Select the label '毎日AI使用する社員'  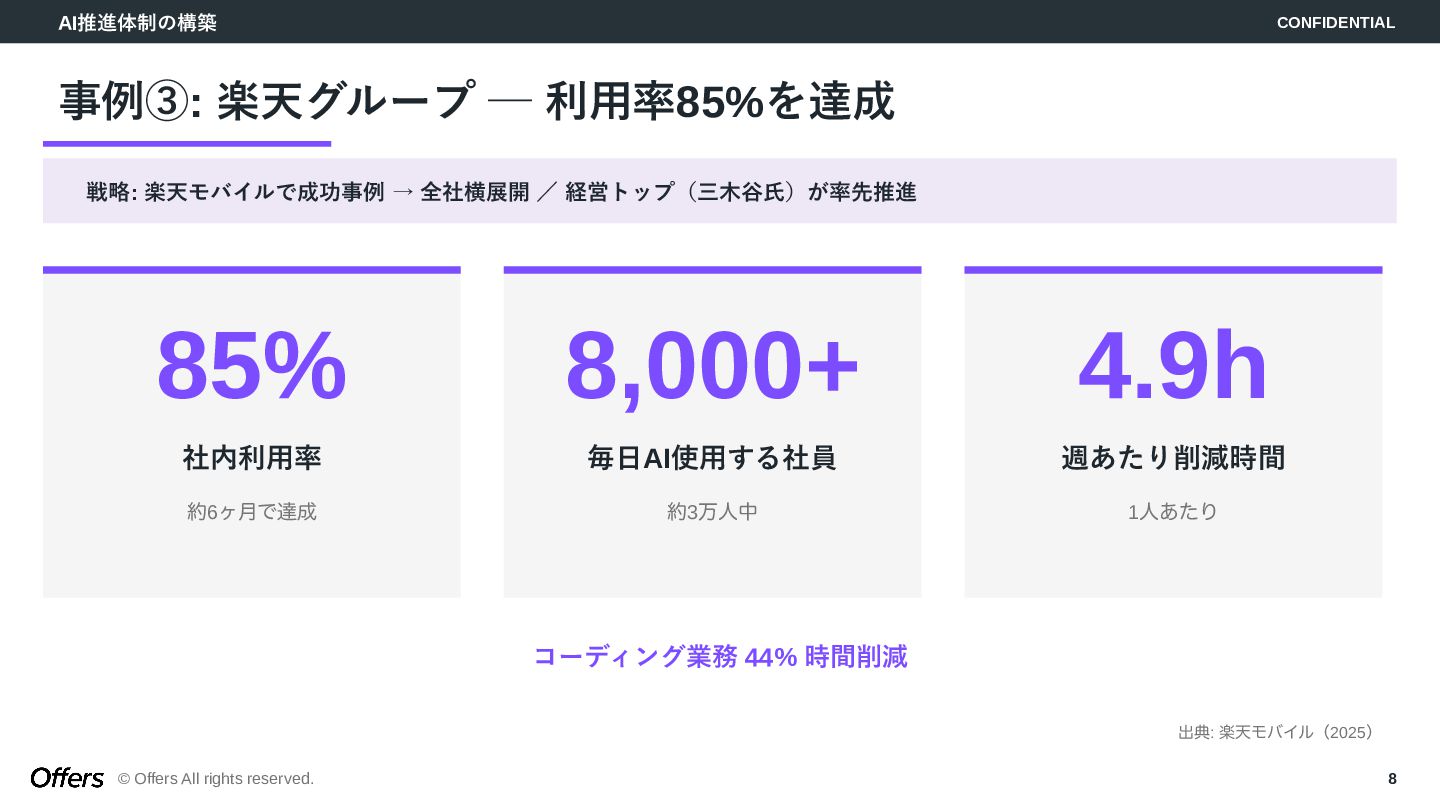pyautogui.click(x=712, y=458)
